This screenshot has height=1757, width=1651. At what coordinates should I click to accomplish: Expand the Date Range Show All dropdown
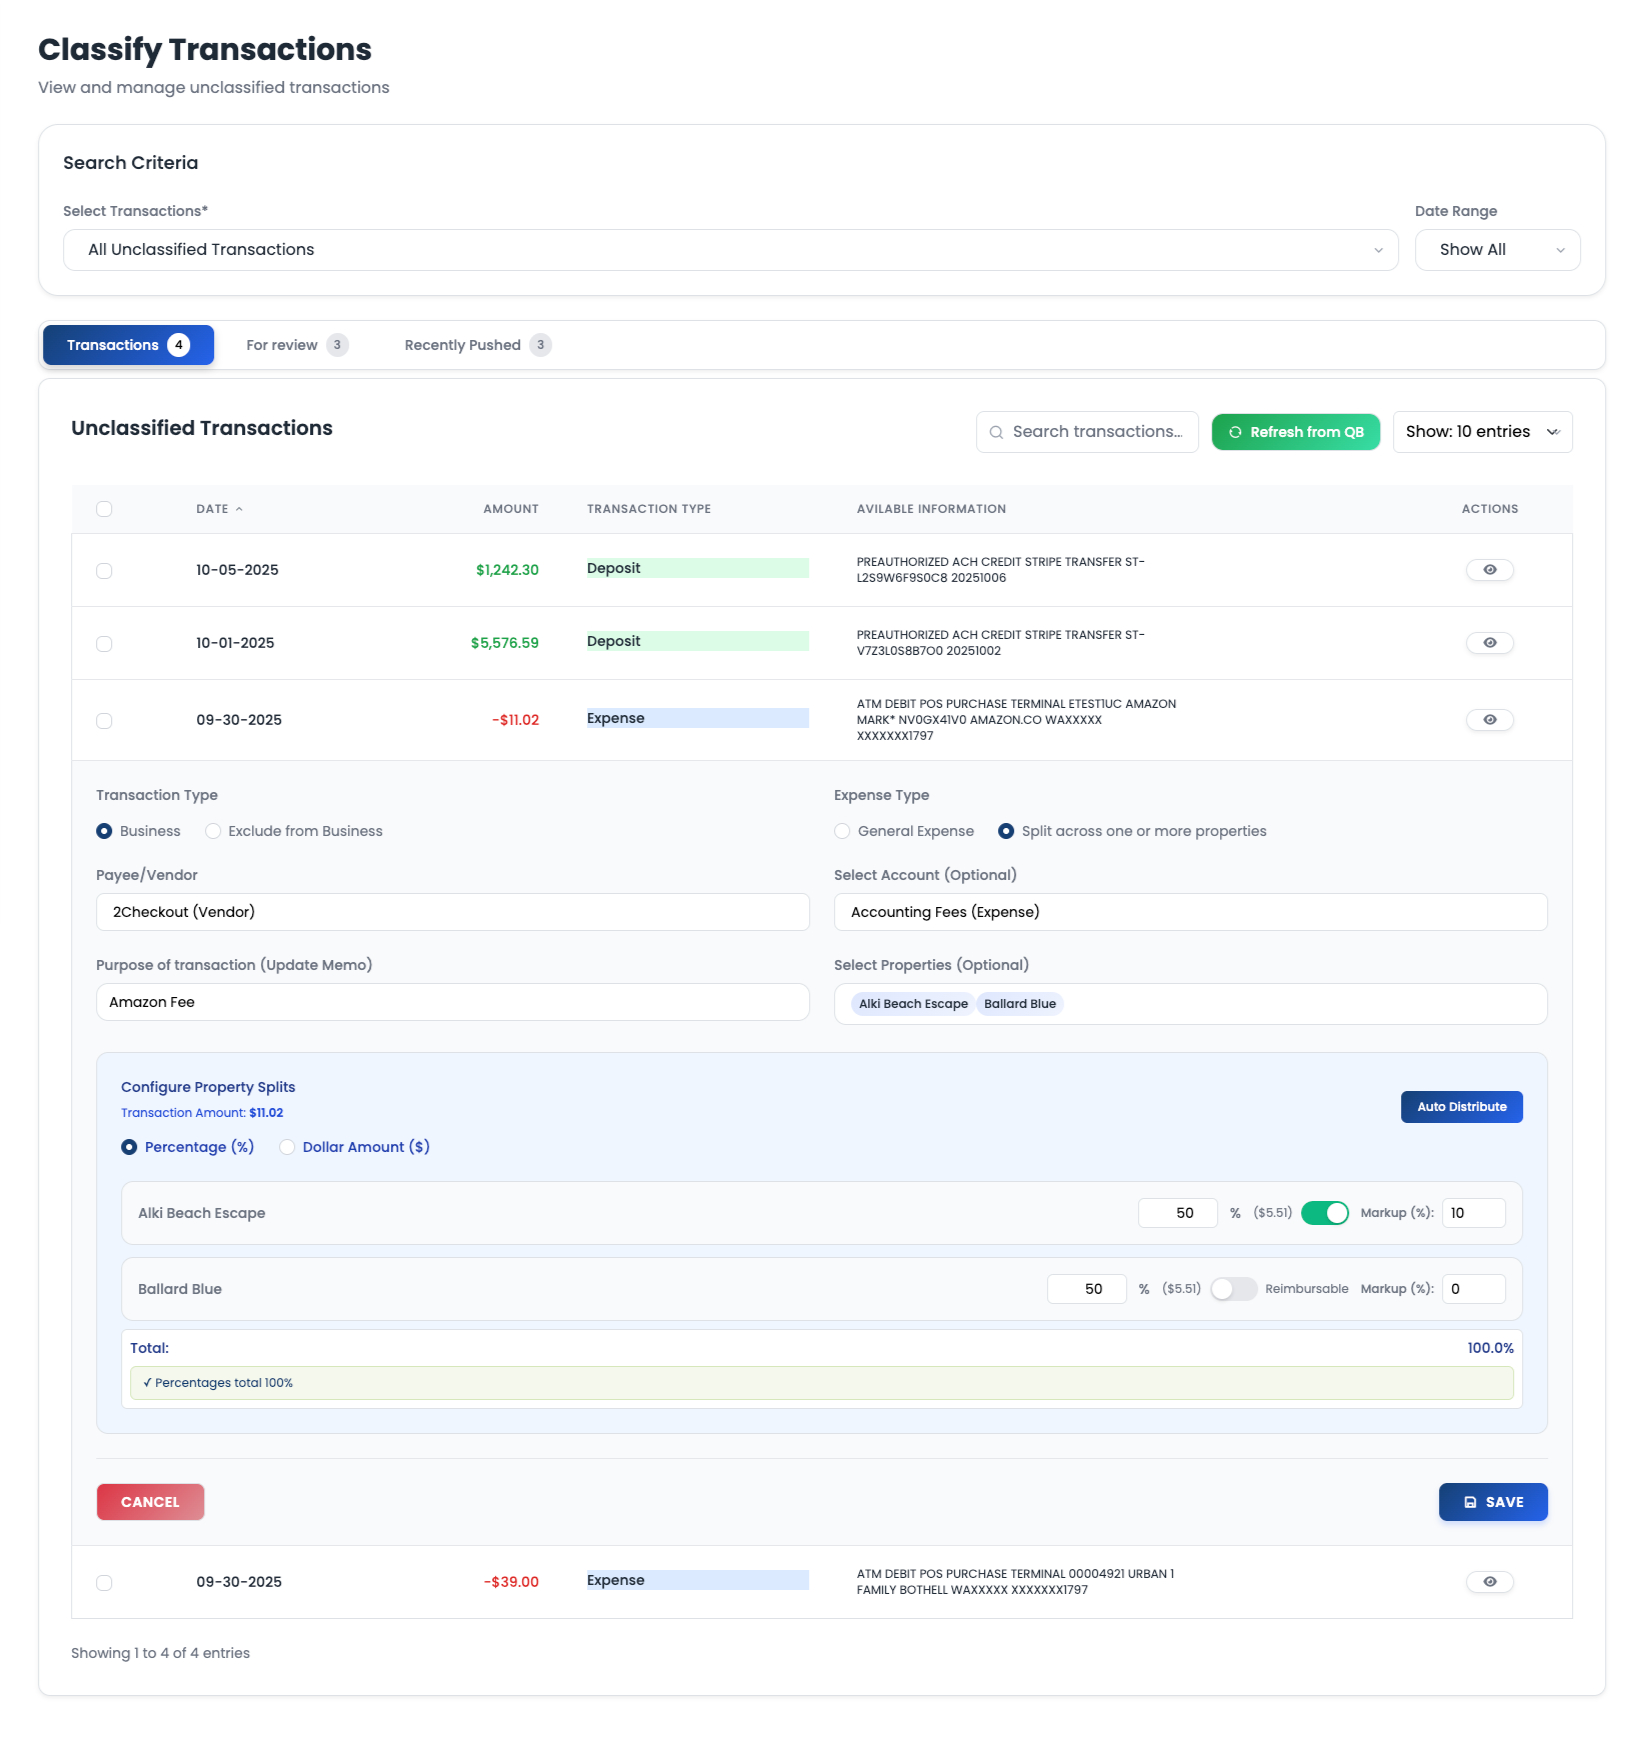tap(1497, 250)
